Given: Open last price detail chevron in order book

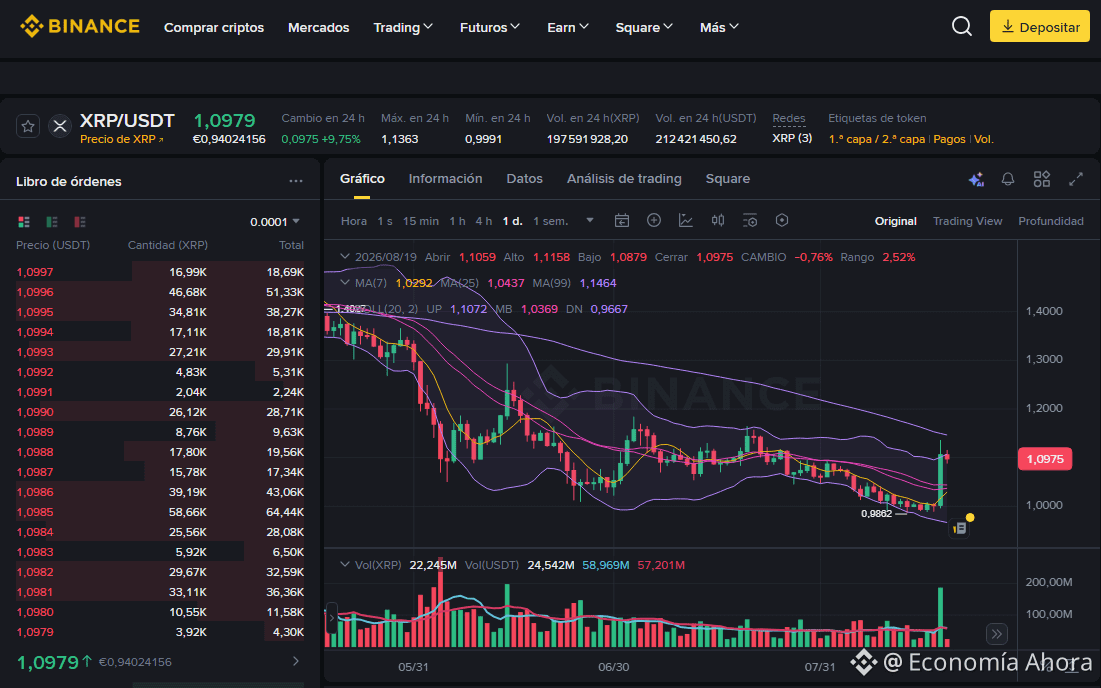Looking at the screenshot, I should (296, 661).
